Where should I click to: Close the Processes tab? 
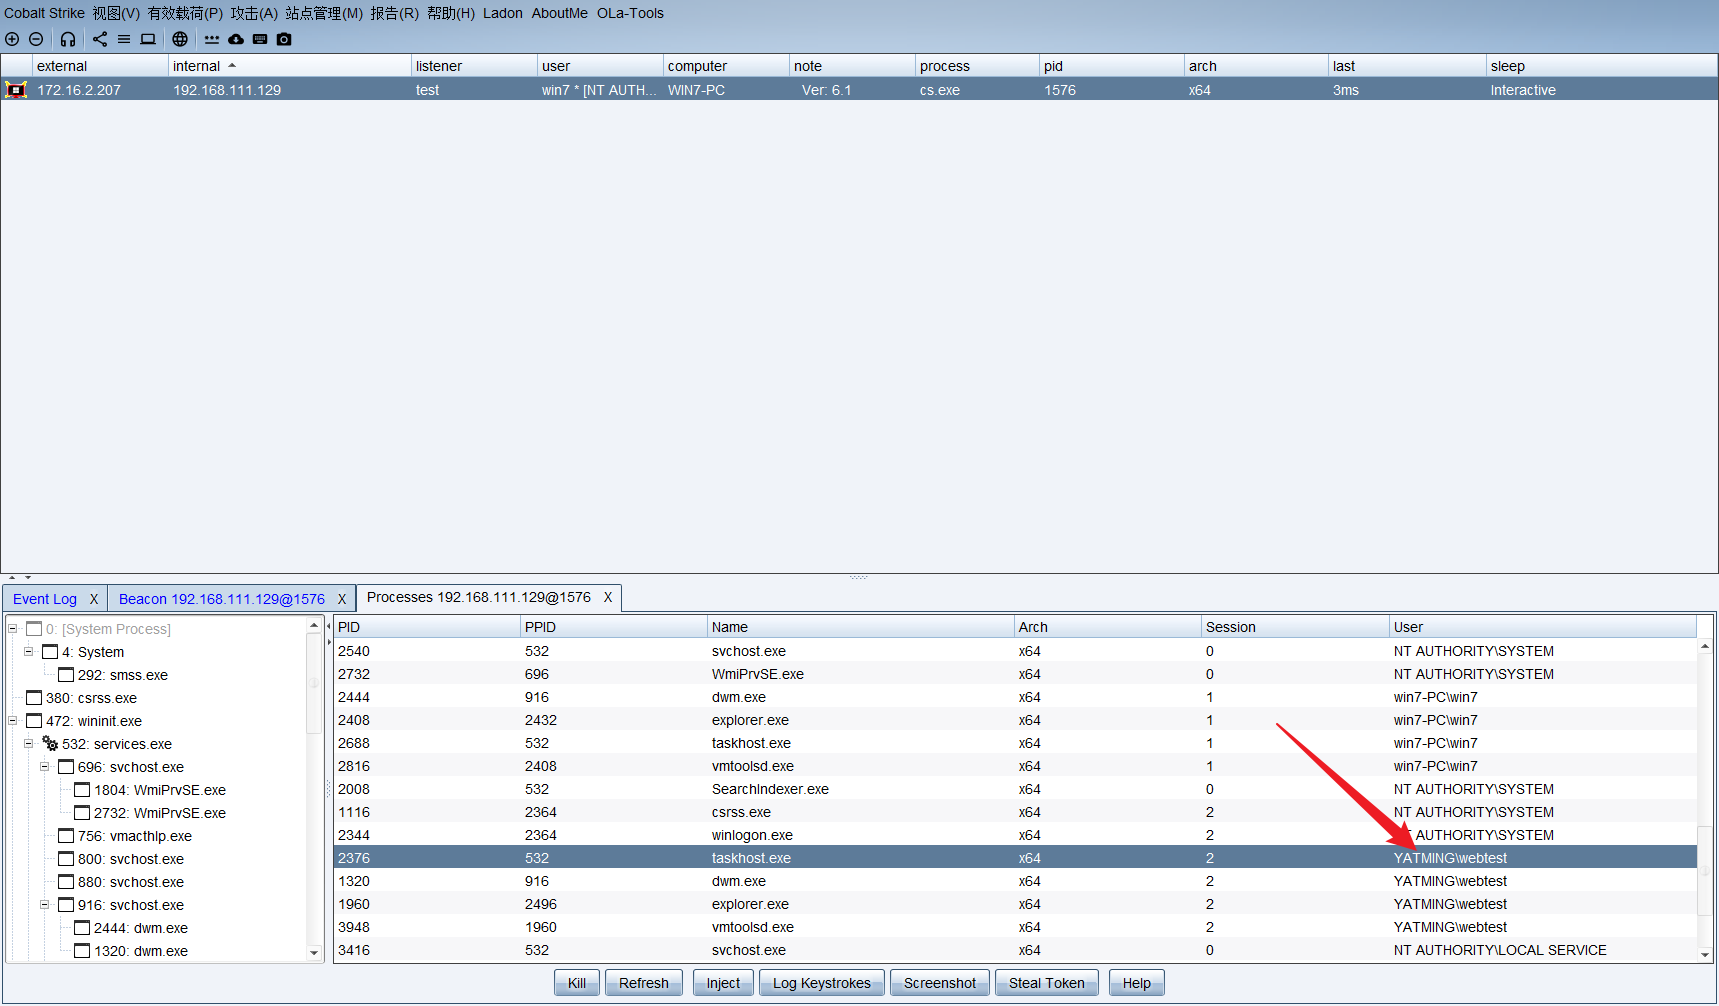[607, 597]
